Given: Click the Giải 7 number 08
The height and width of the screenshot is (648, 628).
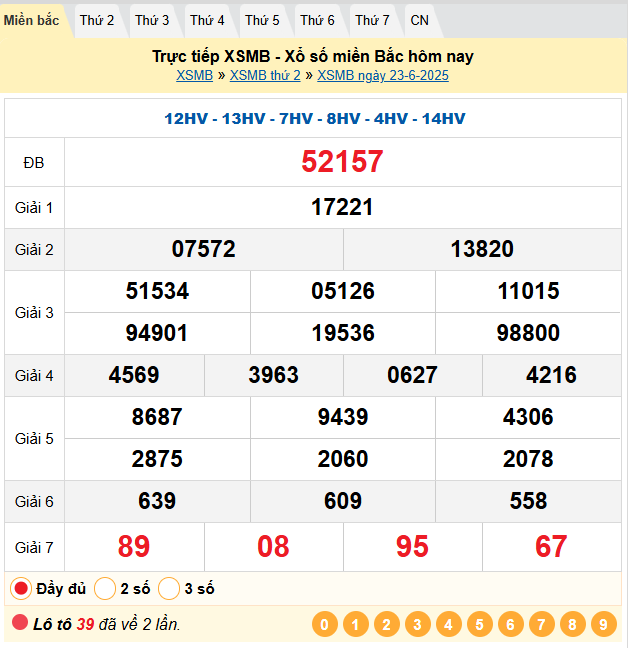Looking at the screenshot, I should coord(273,546).
